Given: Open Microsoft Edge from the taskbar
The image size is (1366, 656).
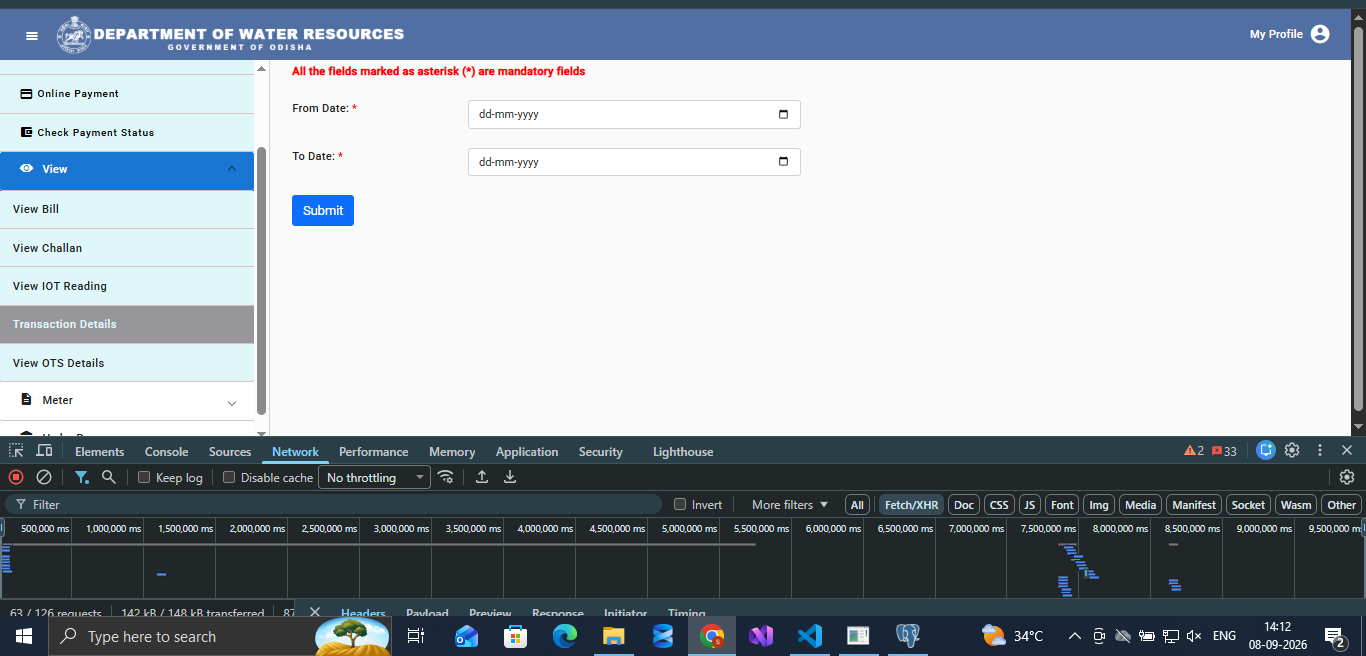Looking at the screenshot, I should click(565, 636).
